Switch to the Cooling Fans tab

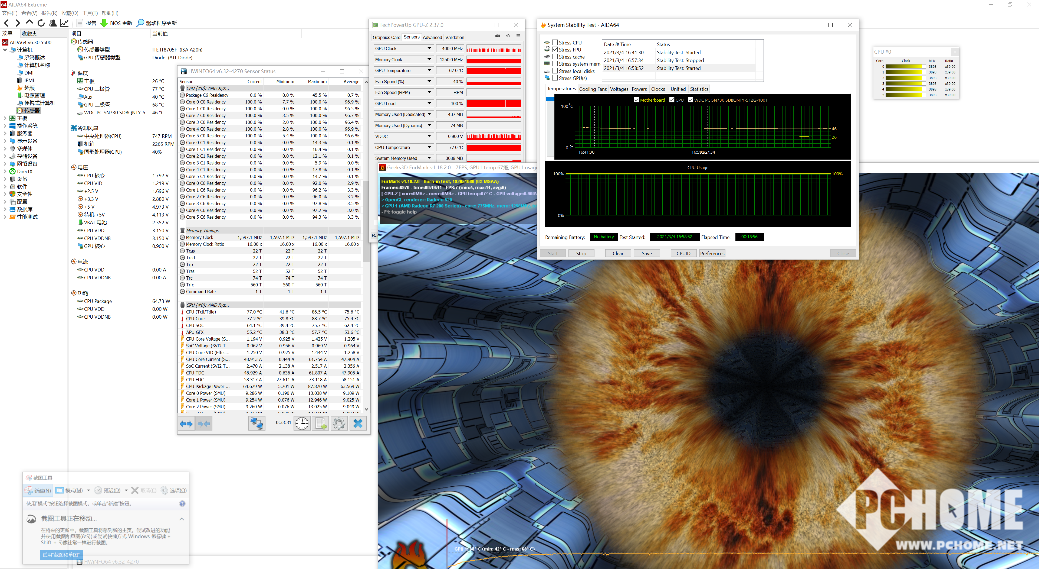(x=592, y=89)
